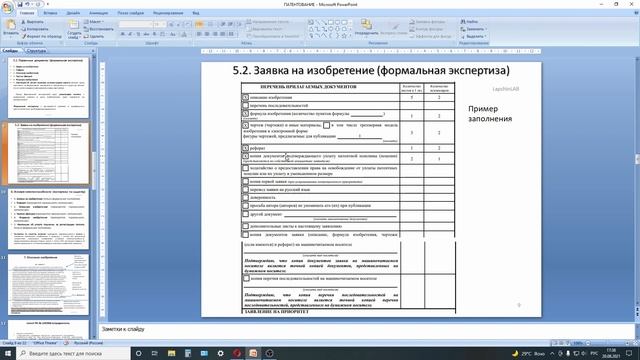Click the Undo icon in Quick Access
The width and height of the screenshot is (640, 360).
click(27, 4)
